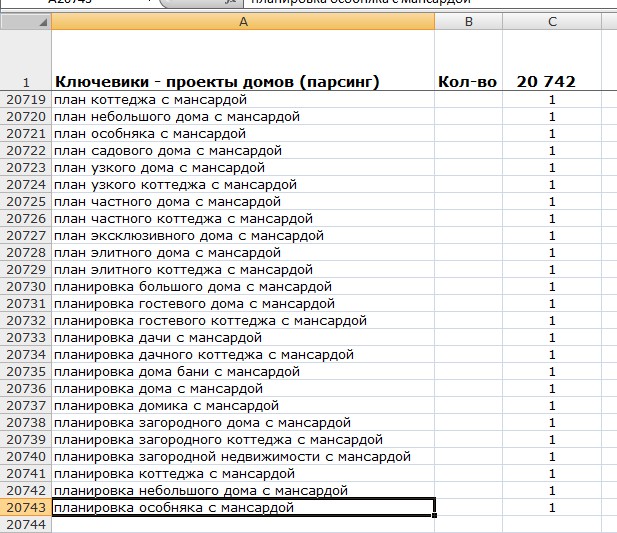Select cell 'план садового дома с мансардой'

[243, 150]
